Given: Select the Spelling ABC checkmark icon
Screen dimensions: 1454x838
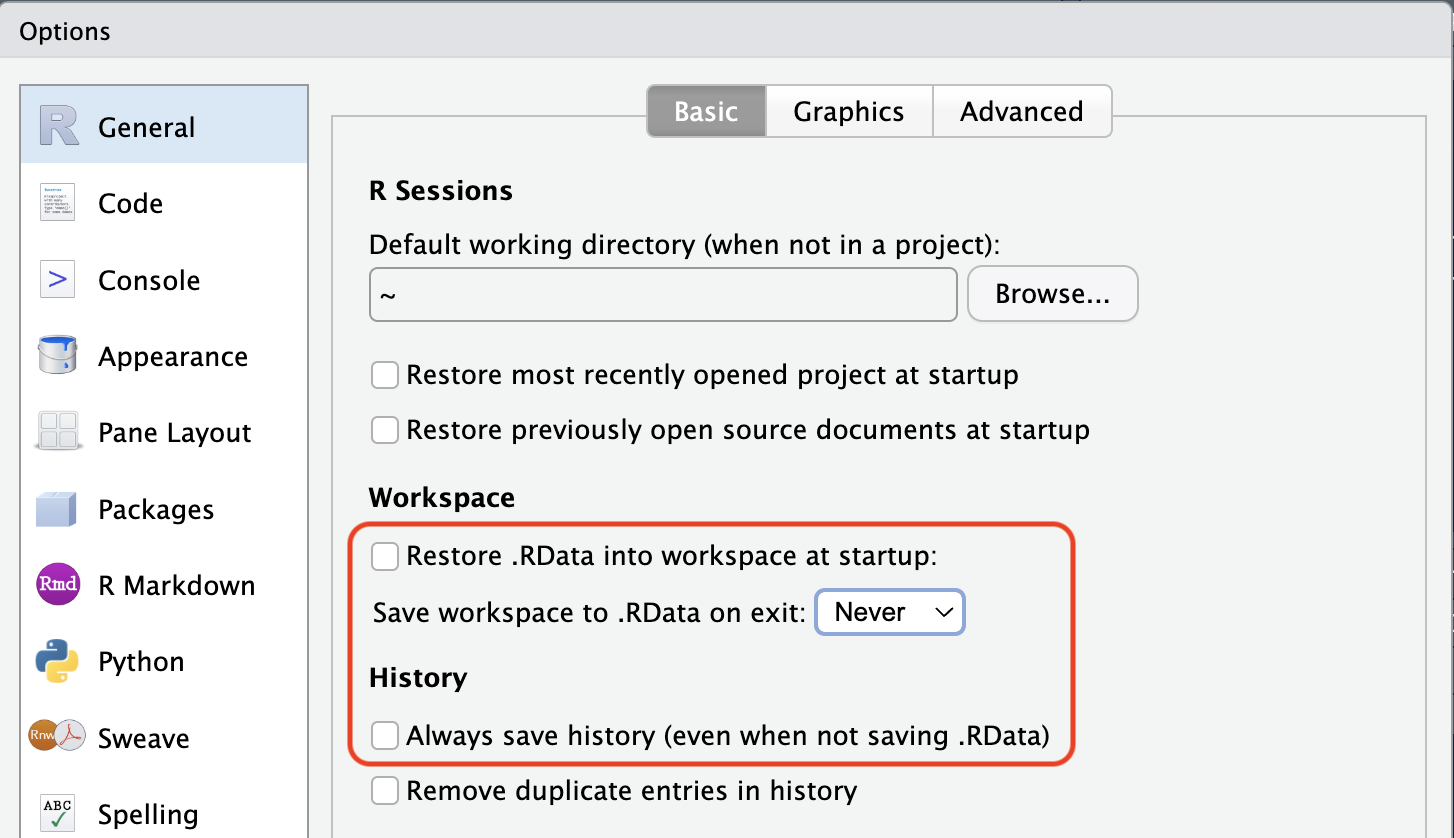Looking at the screenshot, I should pyautogui.click(x=58, y=813).
